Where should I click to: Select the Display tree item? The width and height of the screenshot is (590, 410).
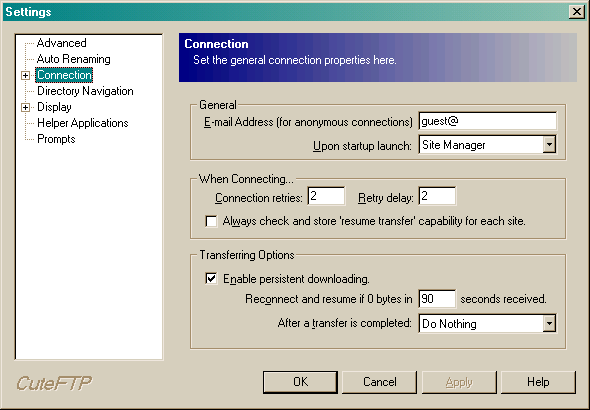pos(55,107)
